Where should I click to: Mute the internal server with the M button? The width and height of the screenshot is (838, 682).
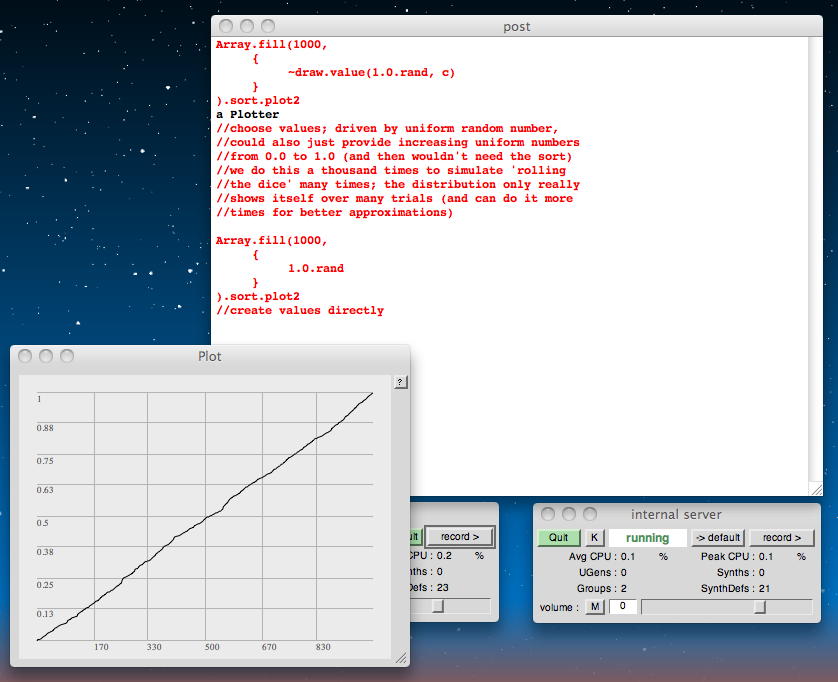[x=595, y=607]
